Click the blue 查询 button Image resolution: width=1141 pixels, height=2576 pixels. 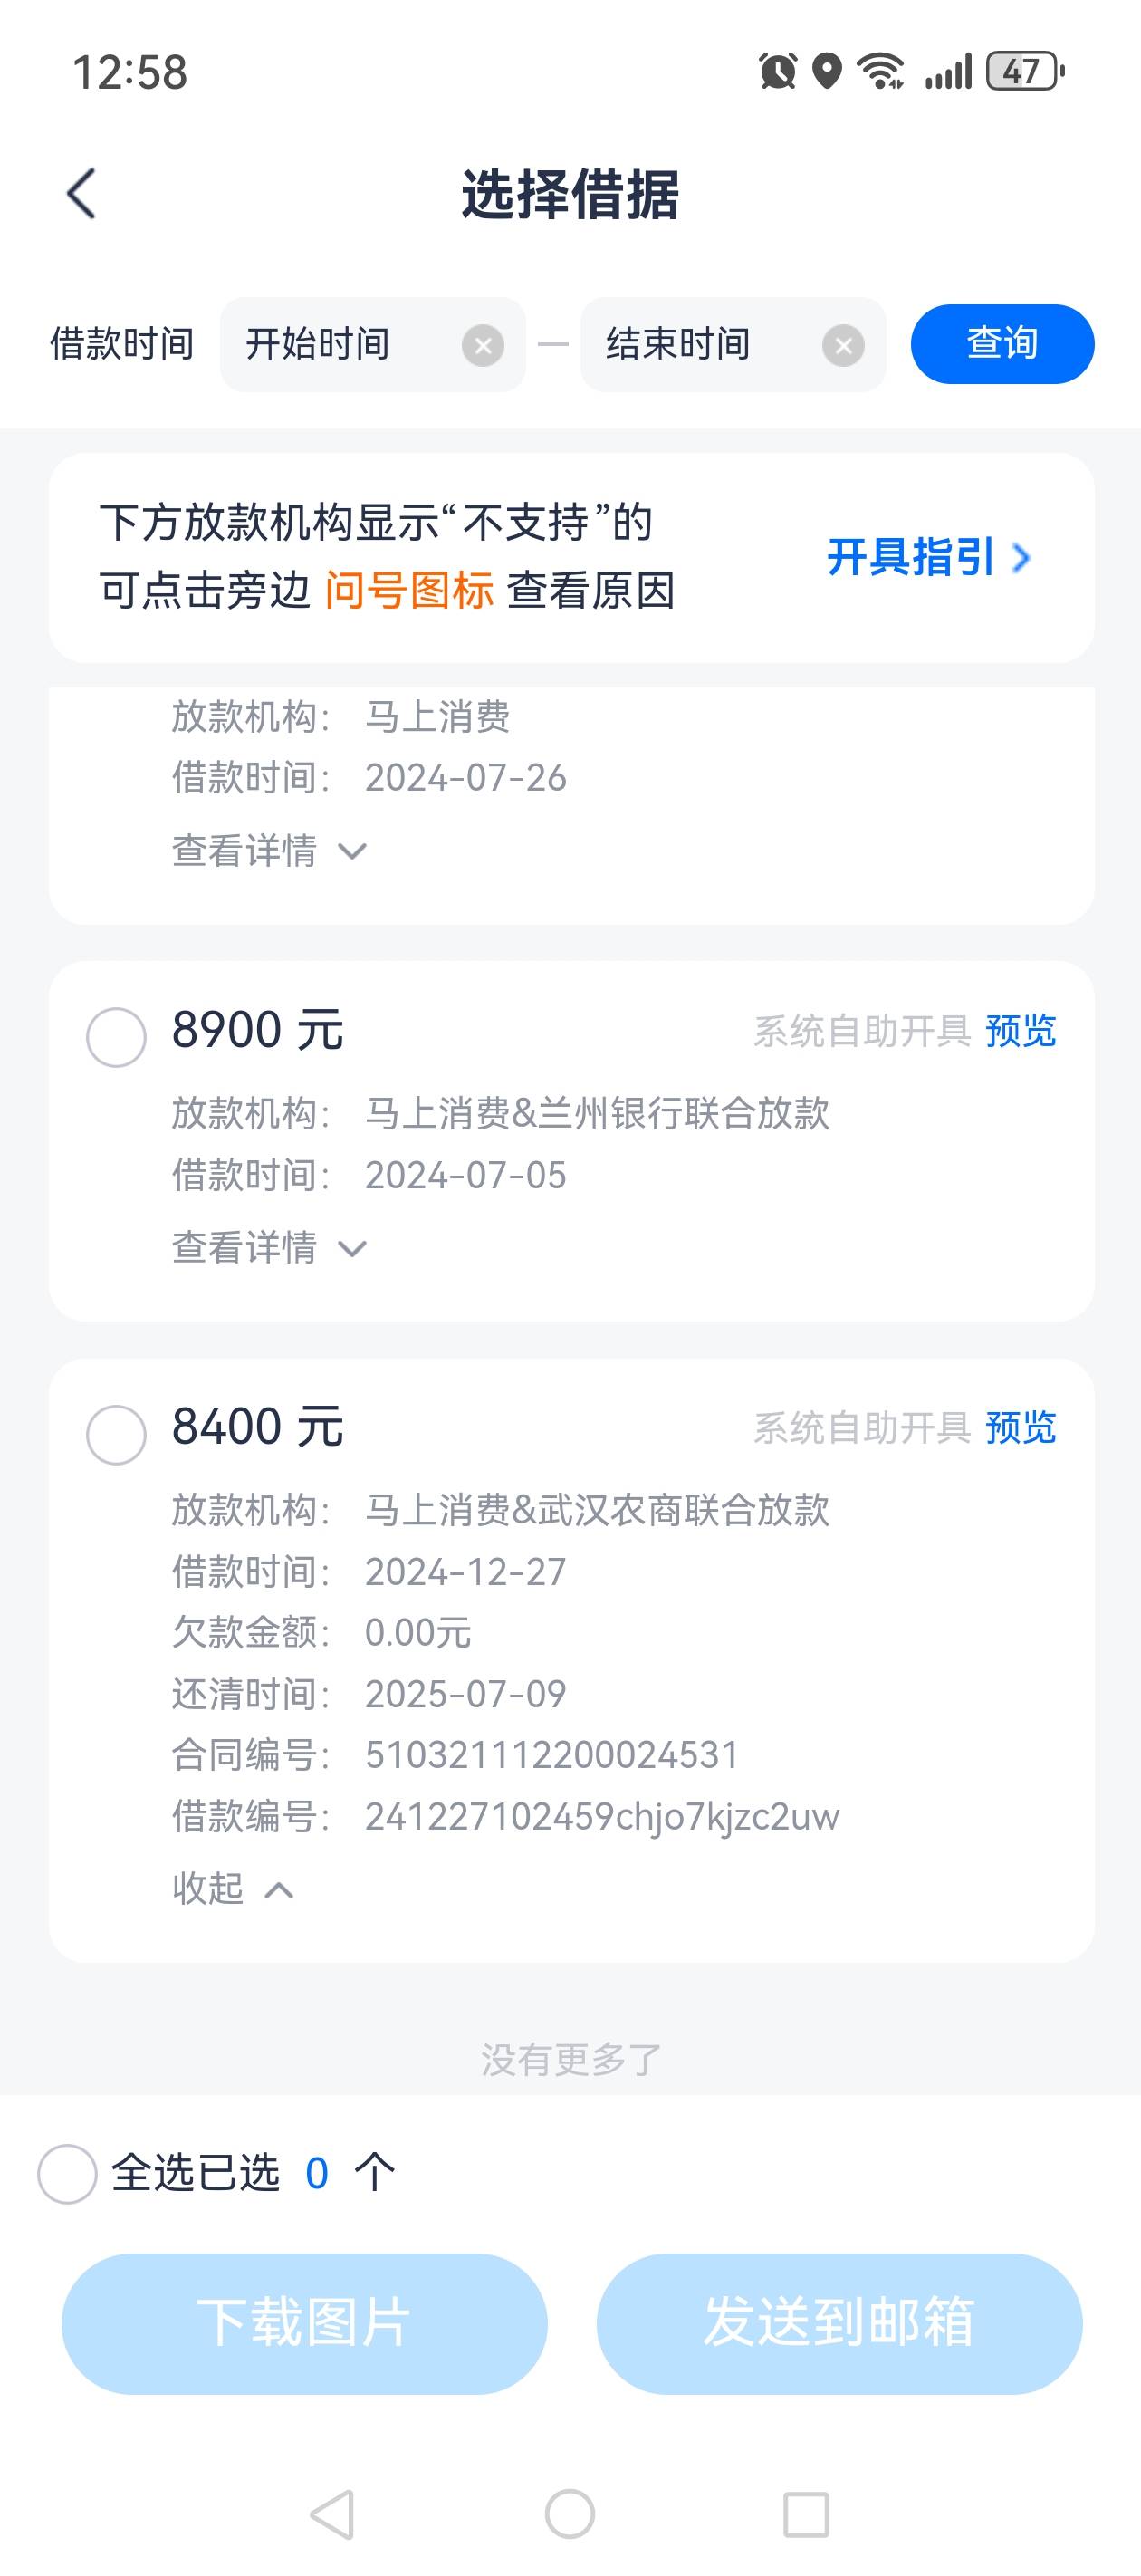(x=1002, y=344)
